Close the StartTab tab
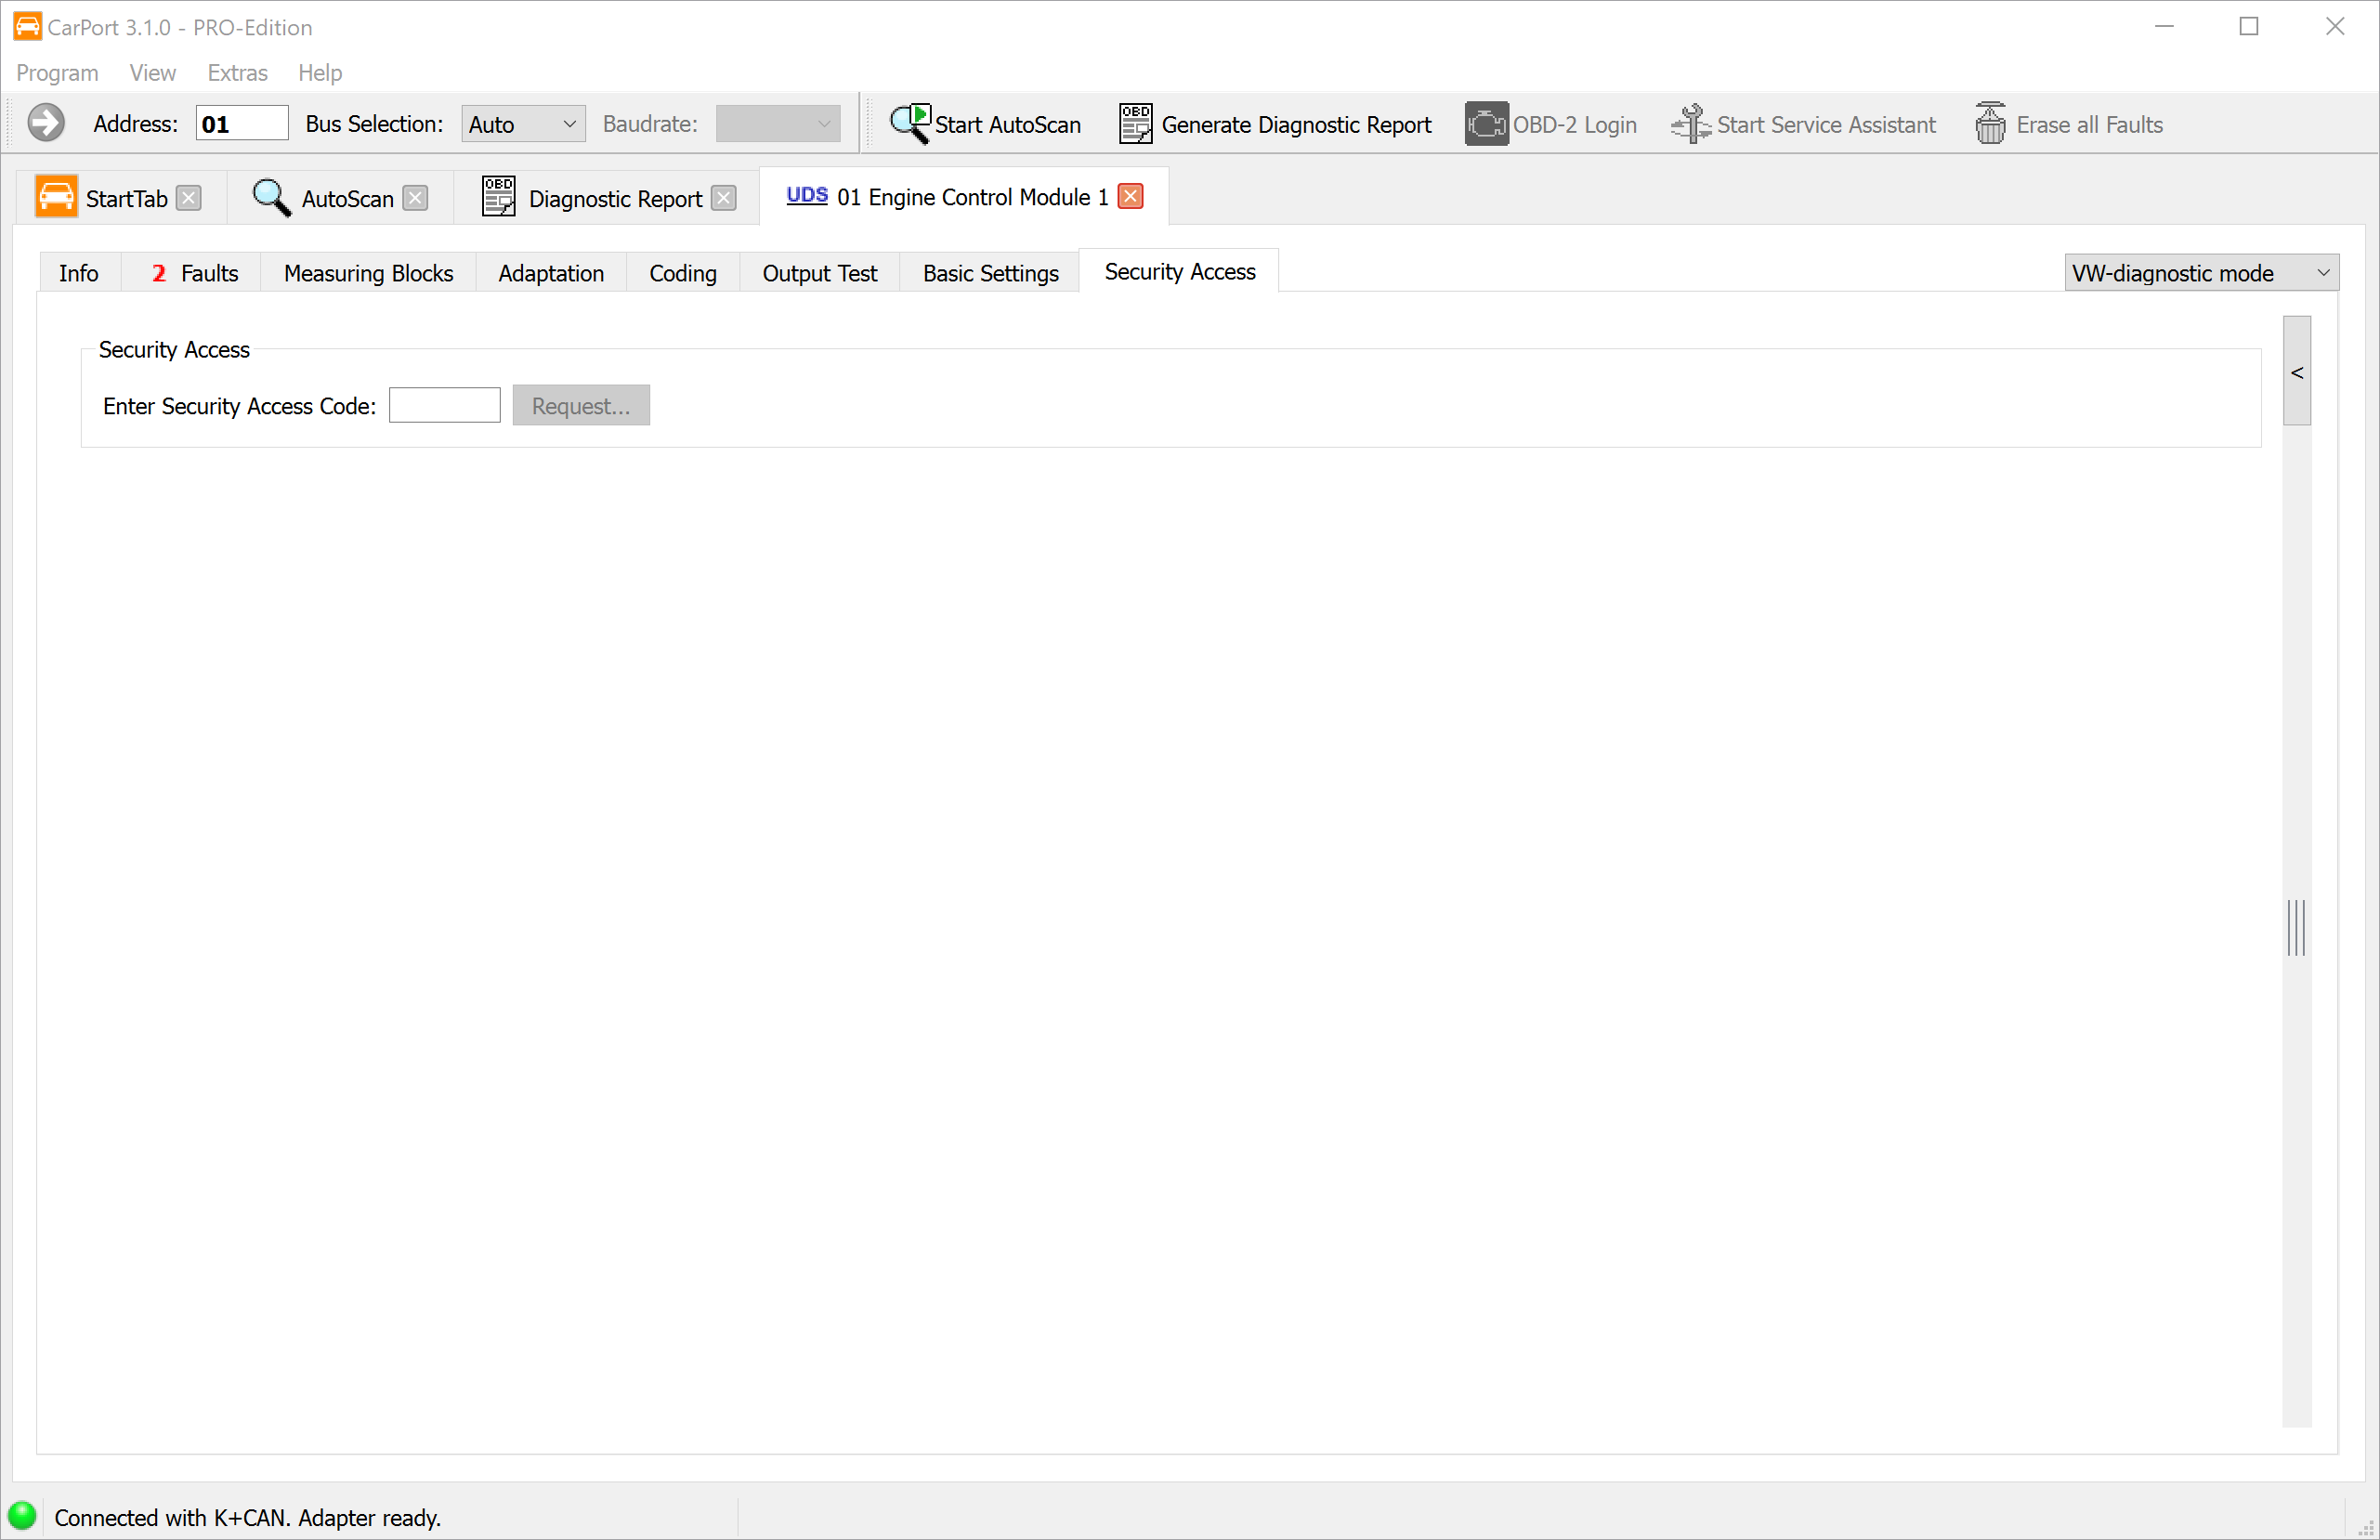 pos(189,198)
